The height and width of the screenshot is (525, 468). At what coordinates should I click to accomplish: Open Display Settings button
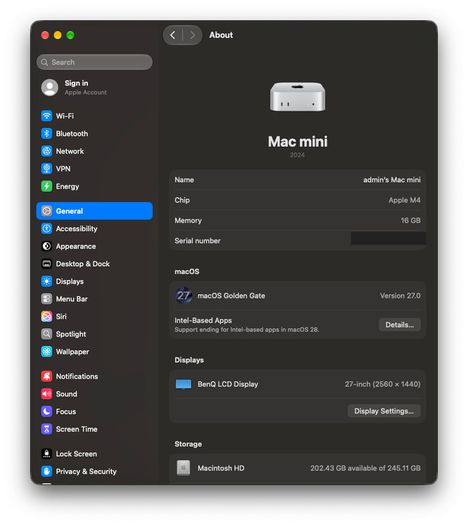pos(384,411)
